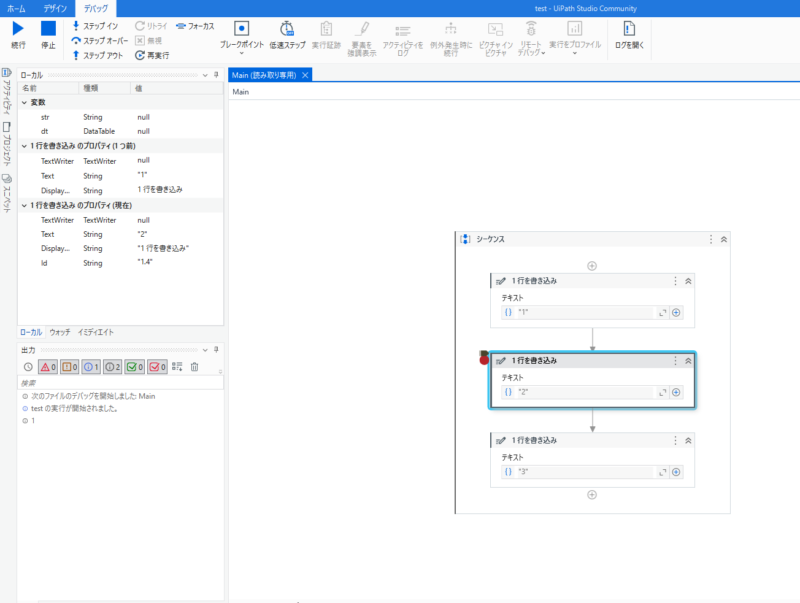Viewport: 800px width, 603px height.
Task: Toggle warning messages filter in Output
Action: click(69, 367)
